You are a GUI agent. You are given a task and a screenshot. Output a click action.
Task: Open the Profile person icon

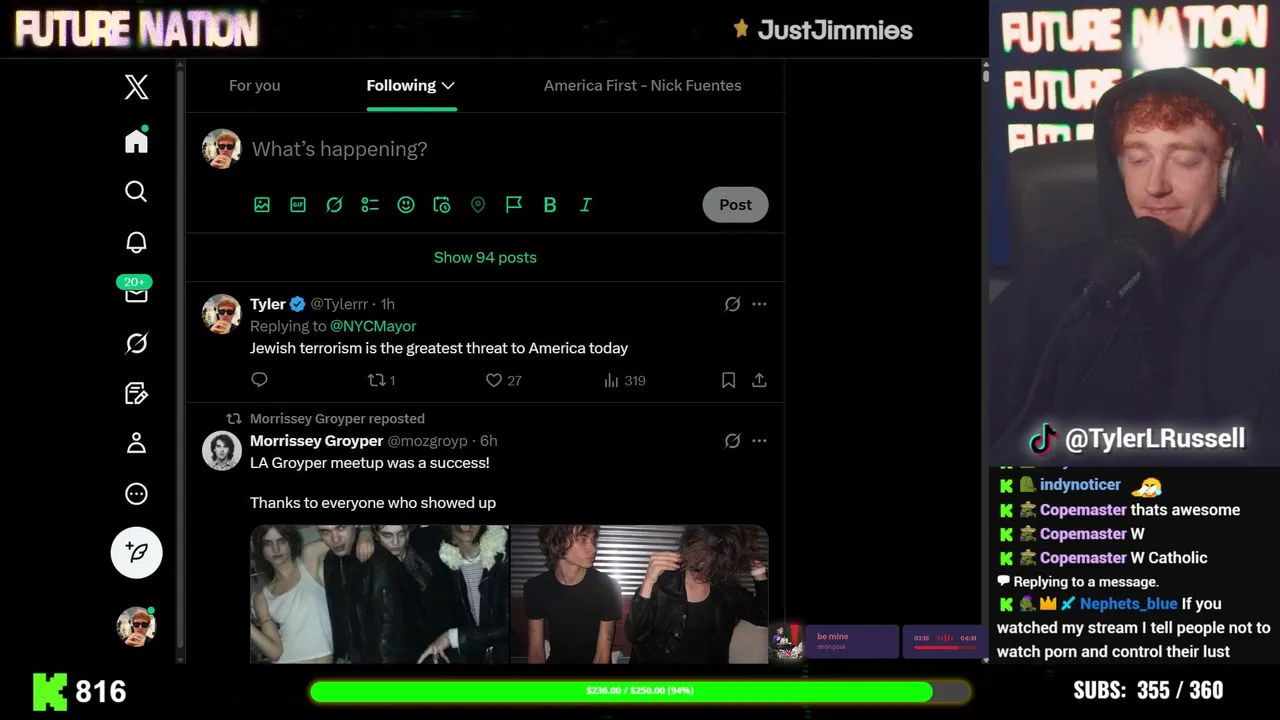[x=136, y=443]
